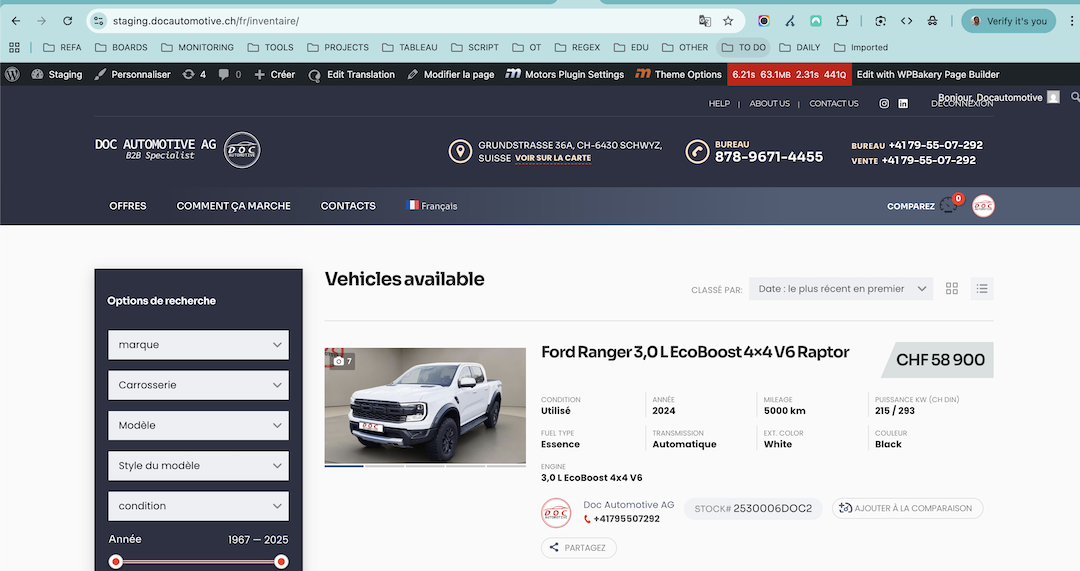Click the COMPAREZ link

(x=911, y=206)
